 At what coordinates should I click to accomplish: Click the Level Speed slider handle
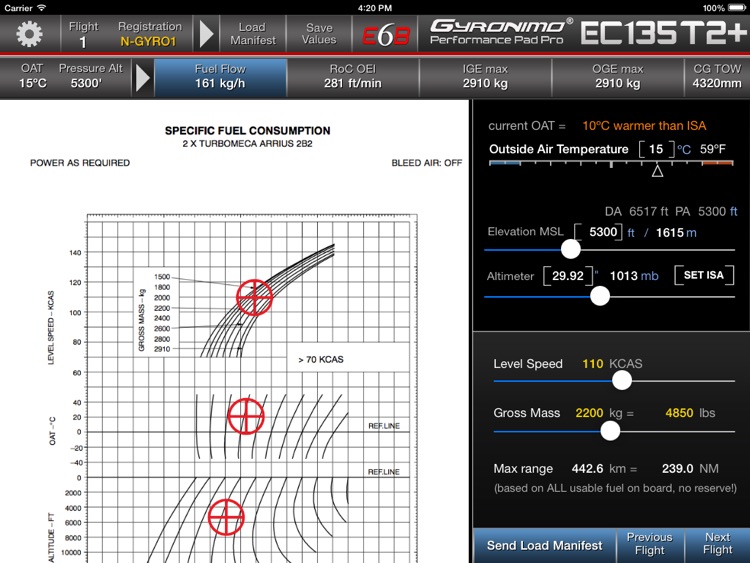(622, 380)
